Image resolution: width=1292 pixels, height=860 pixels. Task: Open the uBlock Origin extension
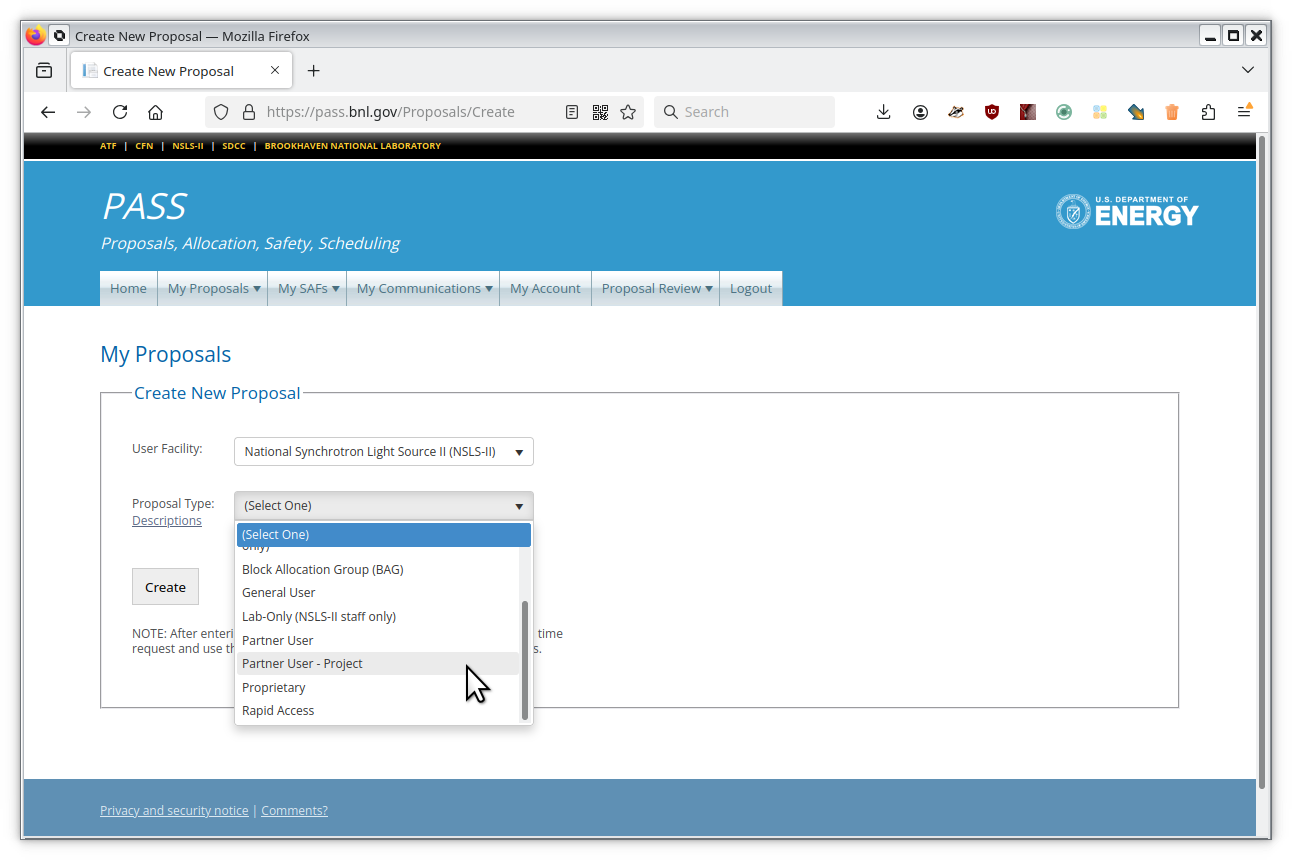tap(992, 112)
